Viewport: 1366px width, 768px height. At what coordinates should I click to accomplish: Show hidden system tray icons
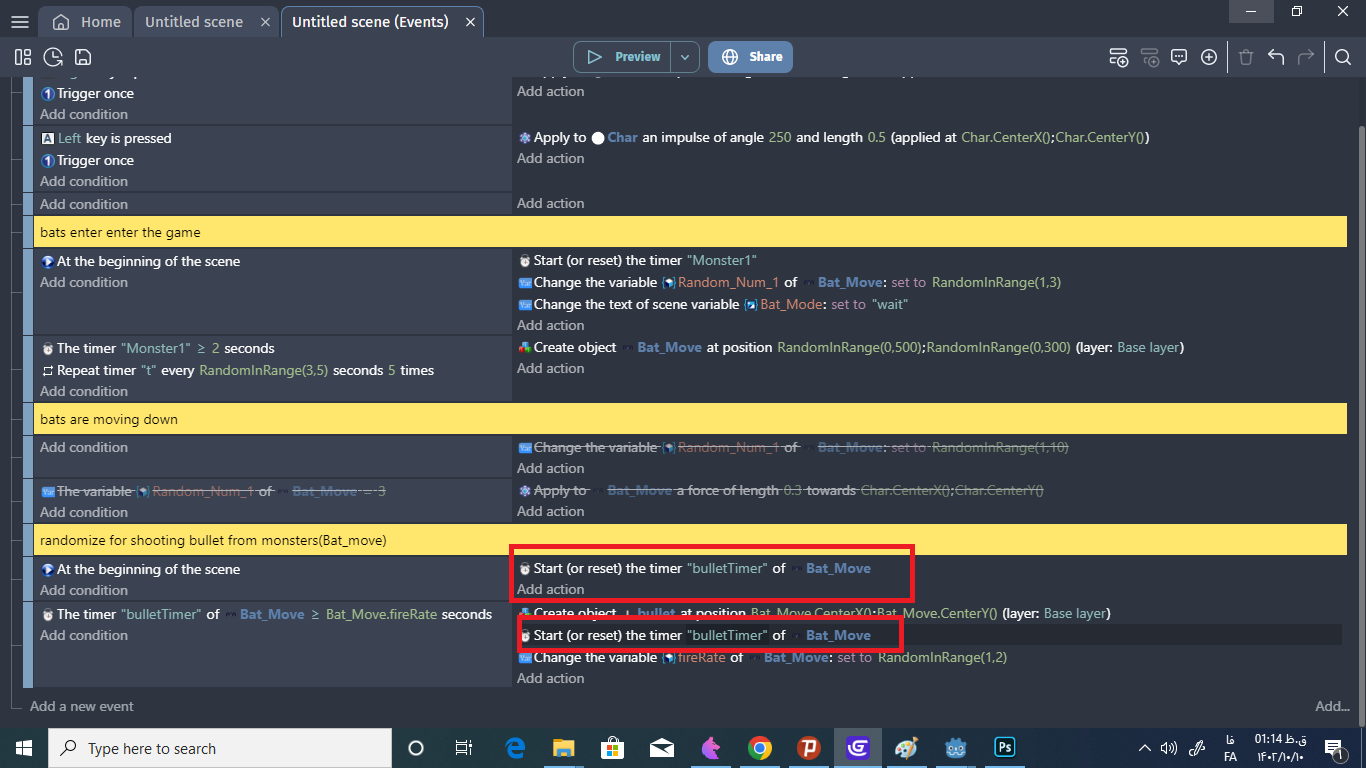1144,748
